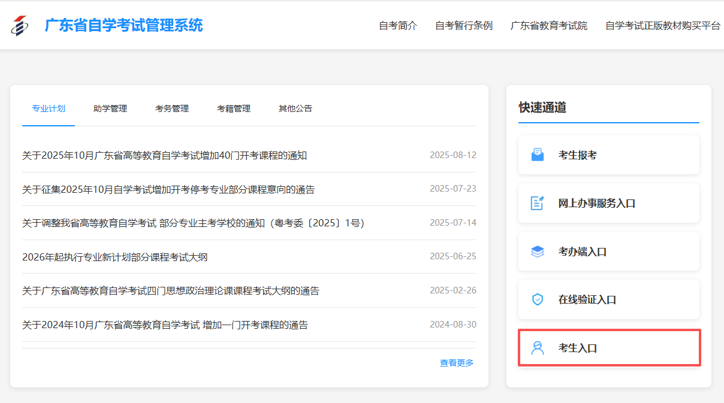Viewport: 724px width, 403px height.
Task: Open the 2024年10月 增加一门开考课程 notice
Action: (x=165, y=325)
